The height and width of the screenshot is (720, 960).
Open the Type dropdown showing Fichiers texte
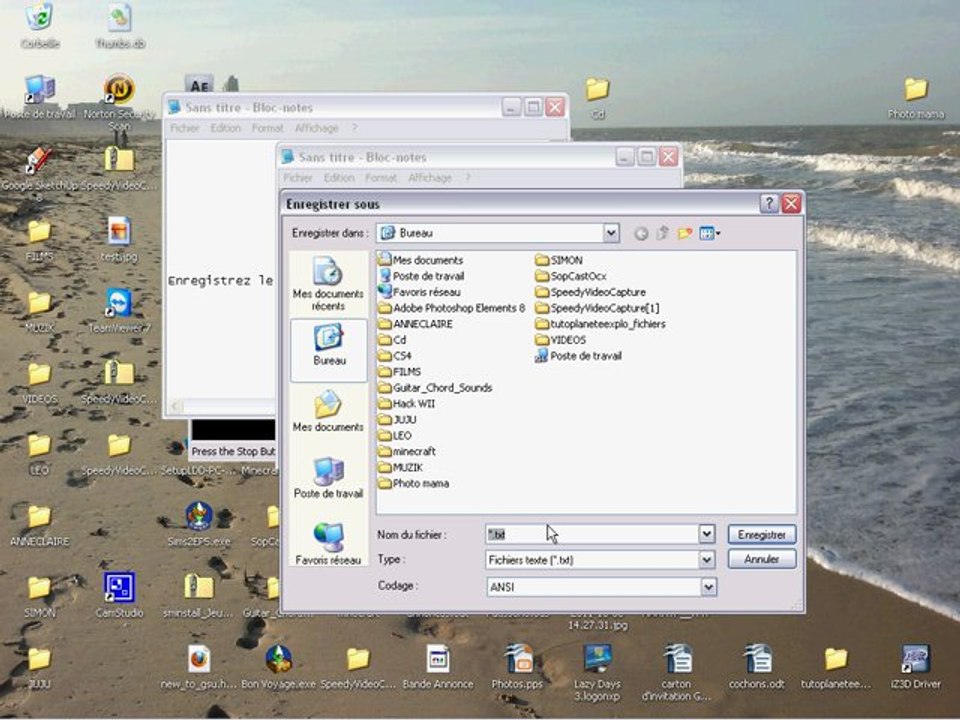[707, 560]
